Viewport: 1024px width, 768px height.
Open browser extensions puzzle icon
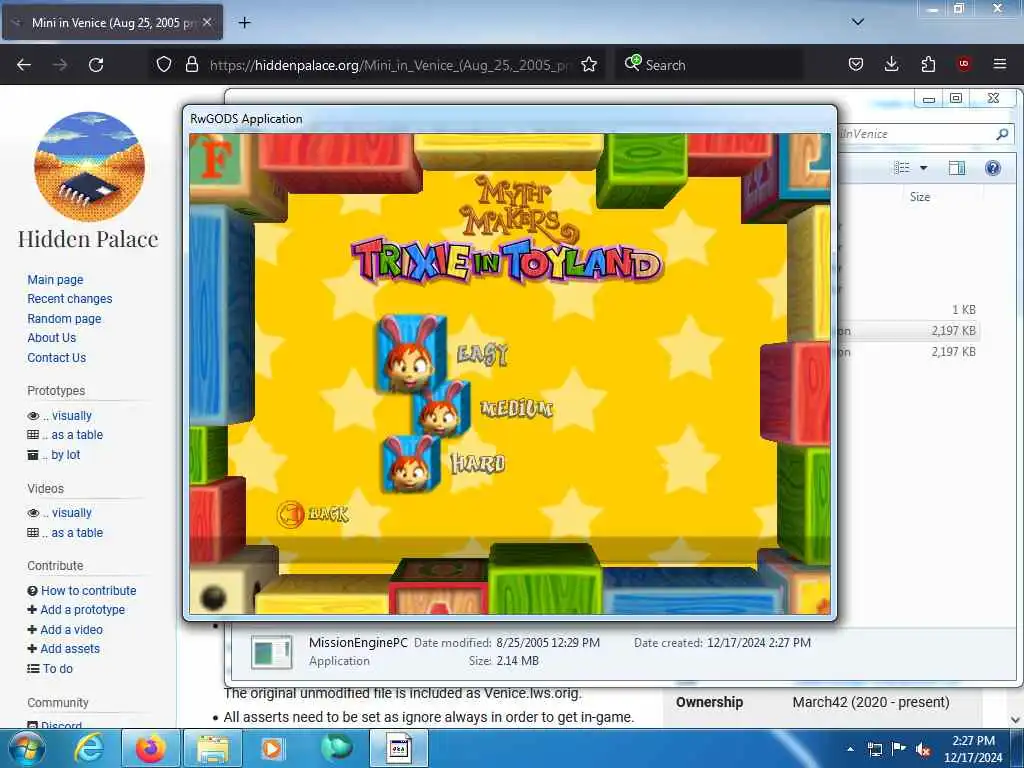tap(928, 65)
